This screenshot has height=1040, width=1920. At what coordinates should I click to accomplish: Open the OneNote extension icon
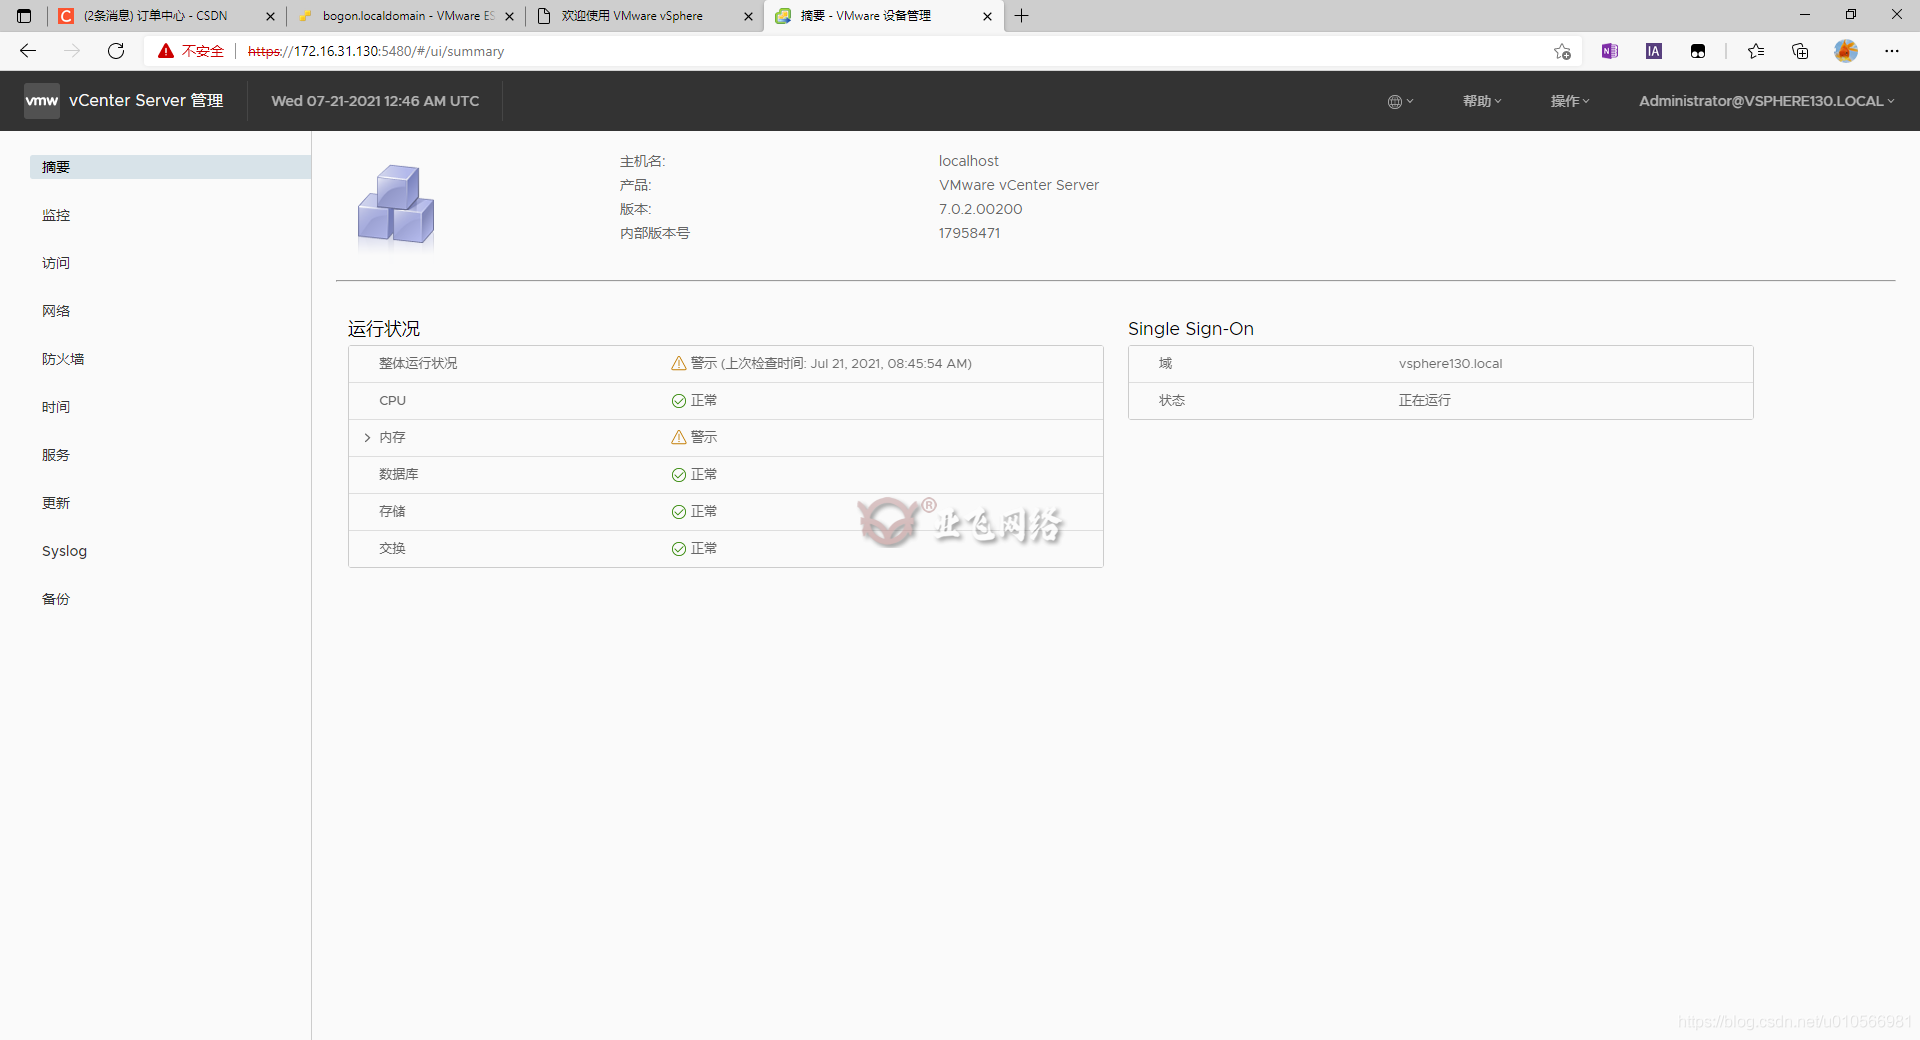[x=1610, y=51]
